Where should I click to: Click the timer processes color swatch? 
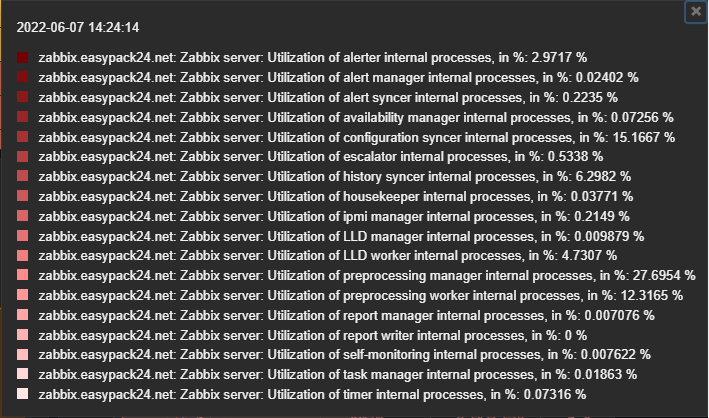[x=24, y=394]
